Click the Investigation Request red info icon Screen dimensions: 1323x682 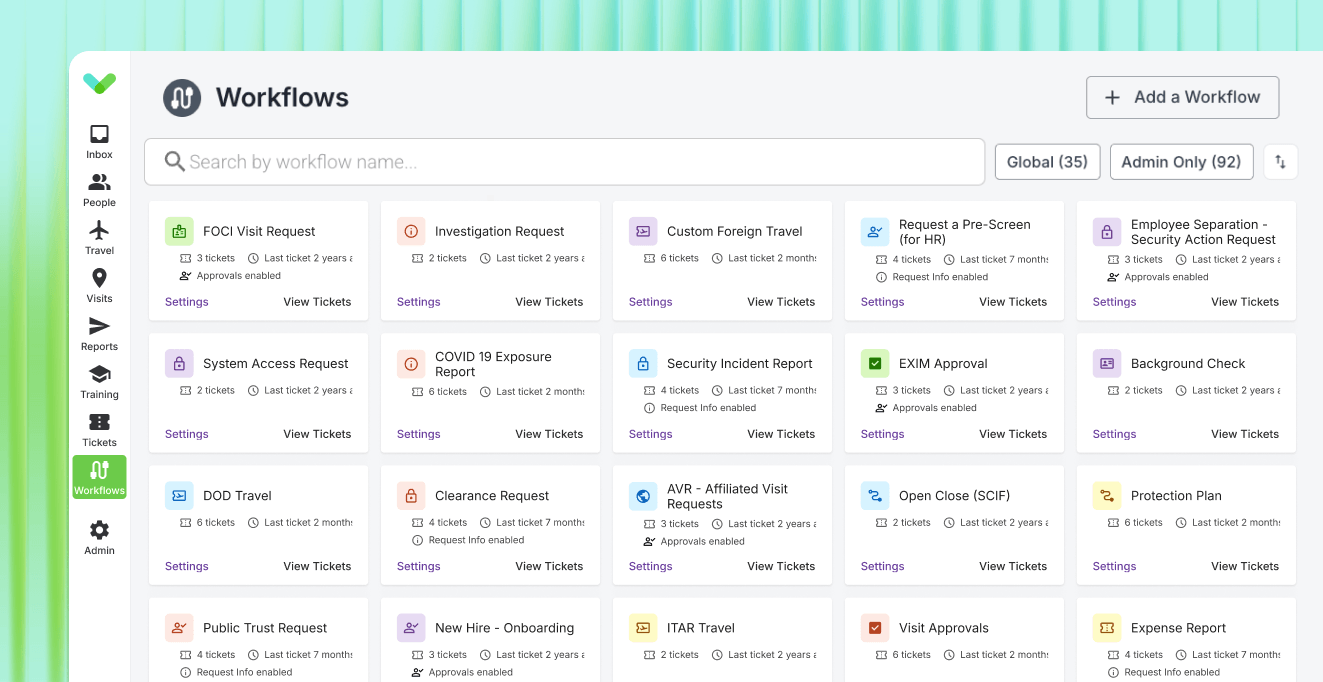point(411,231)
